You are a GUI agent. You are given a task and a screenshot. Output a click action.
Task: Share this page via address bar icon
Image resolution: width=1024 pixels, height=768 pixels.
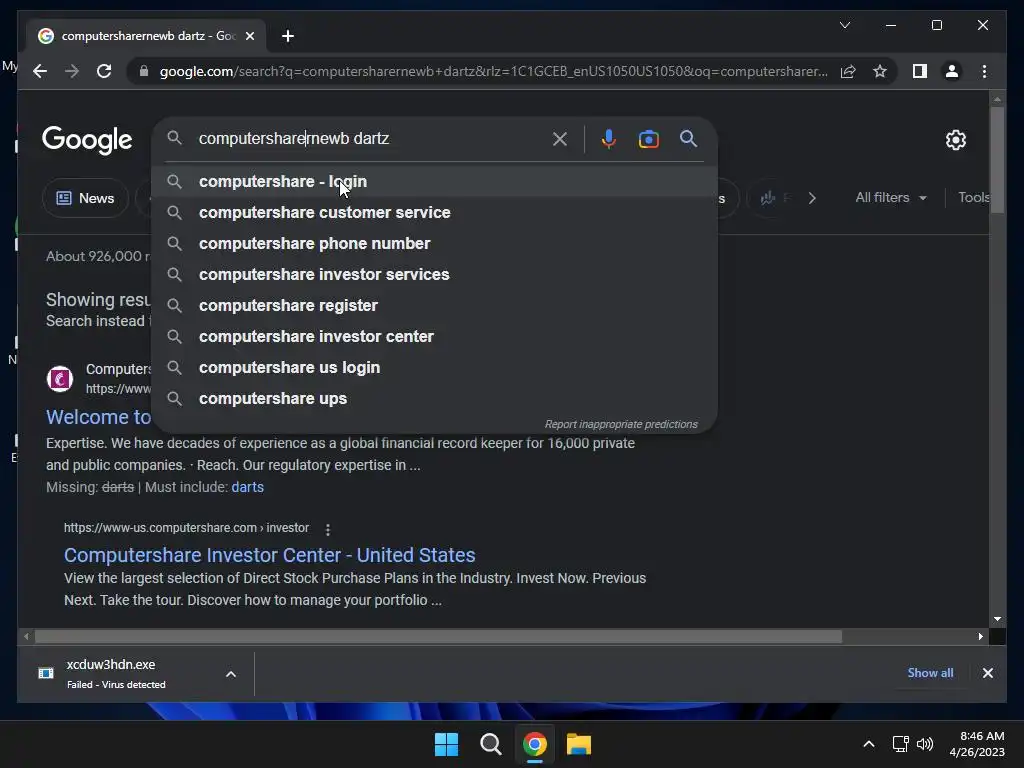(848, 71)
